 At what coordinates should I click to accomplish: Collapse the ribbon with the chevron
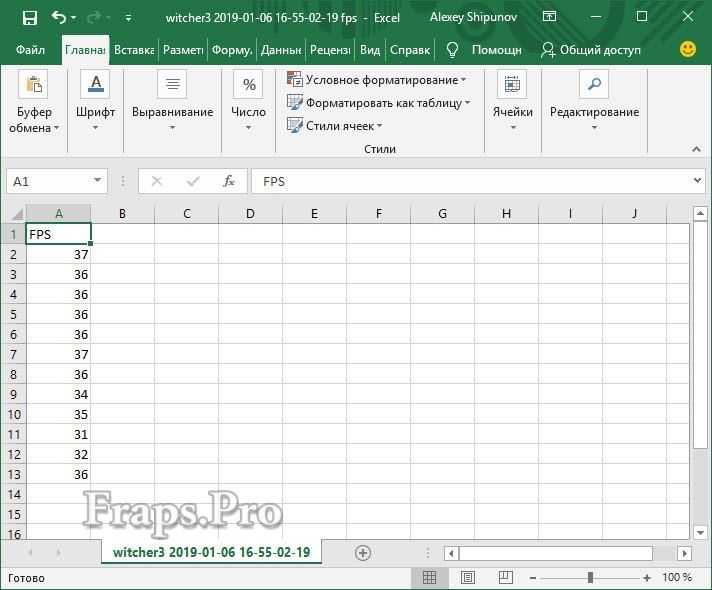pyautogui.click(x=696, y=149)
